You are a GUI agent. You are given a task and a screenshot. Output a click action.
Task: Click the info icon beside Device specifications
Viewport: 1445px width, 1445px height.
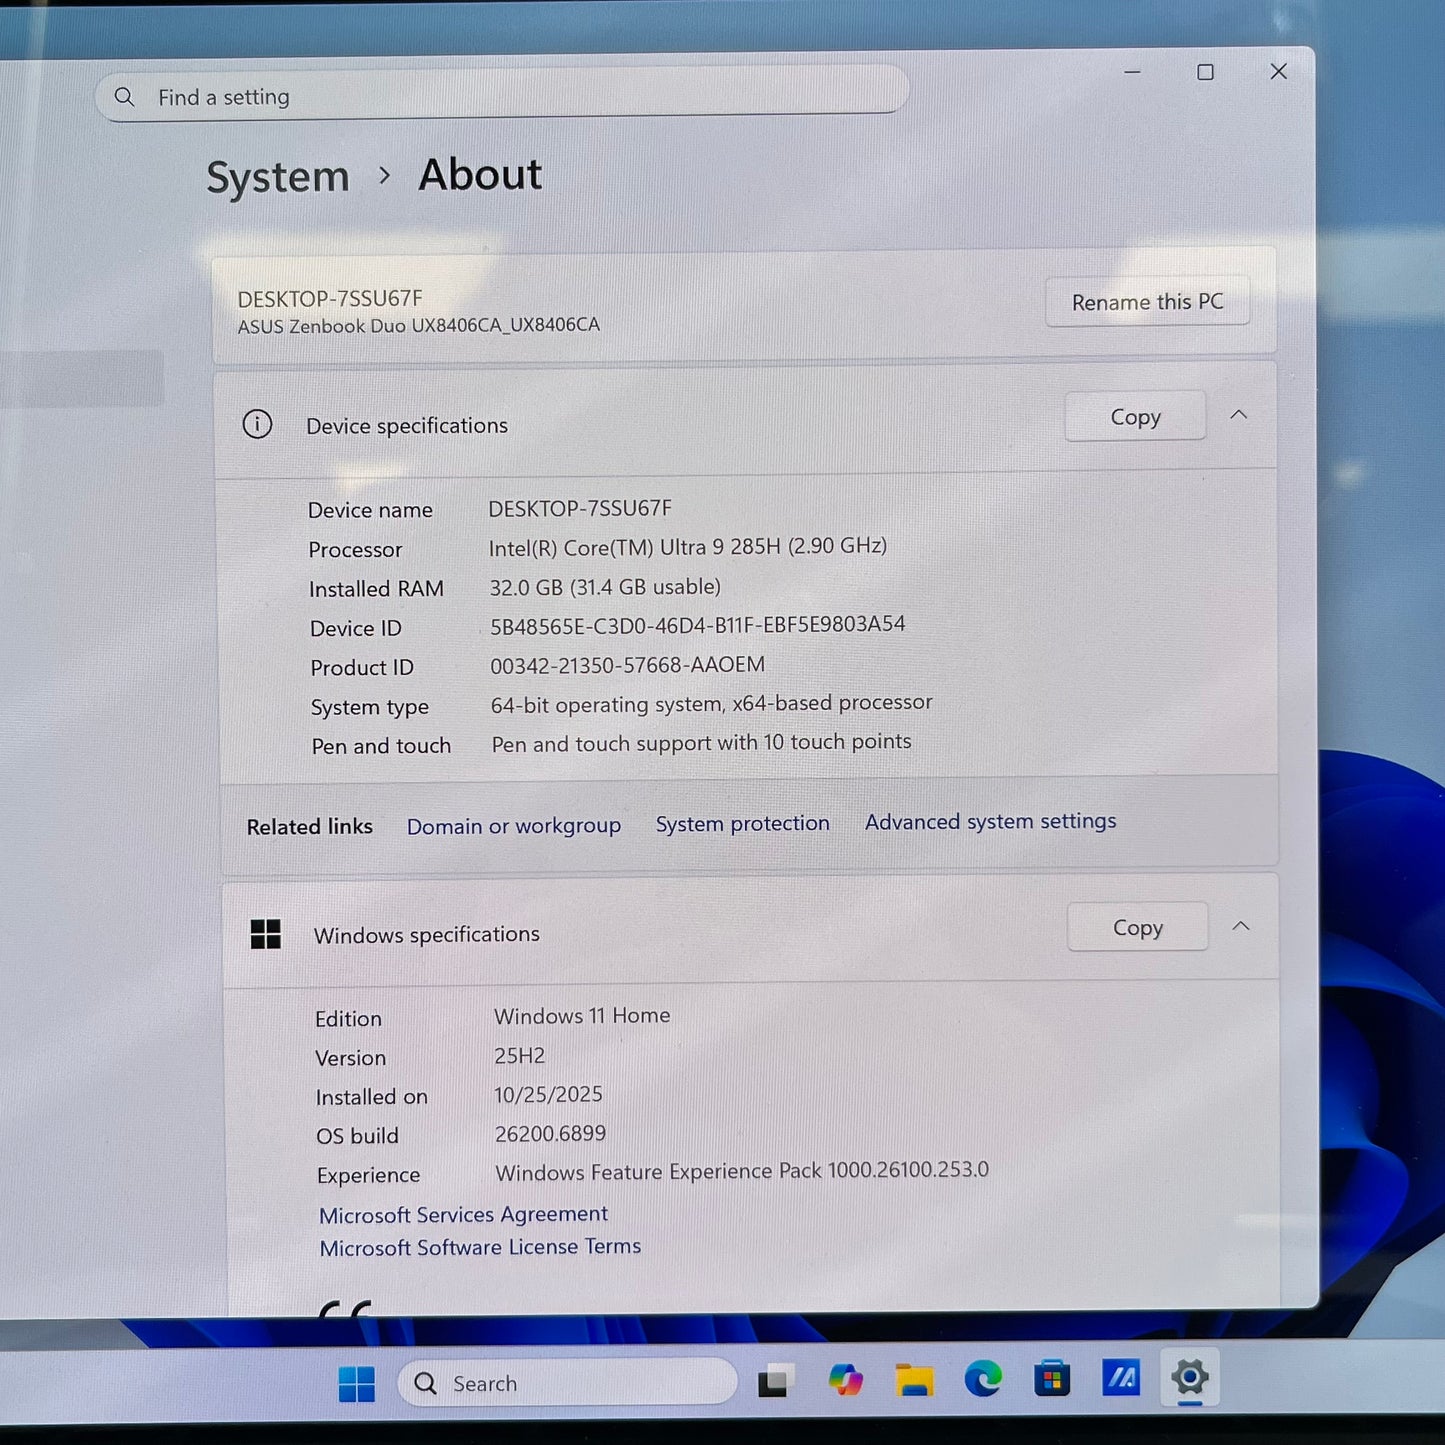pyautogui.click(x=257, y=425)
